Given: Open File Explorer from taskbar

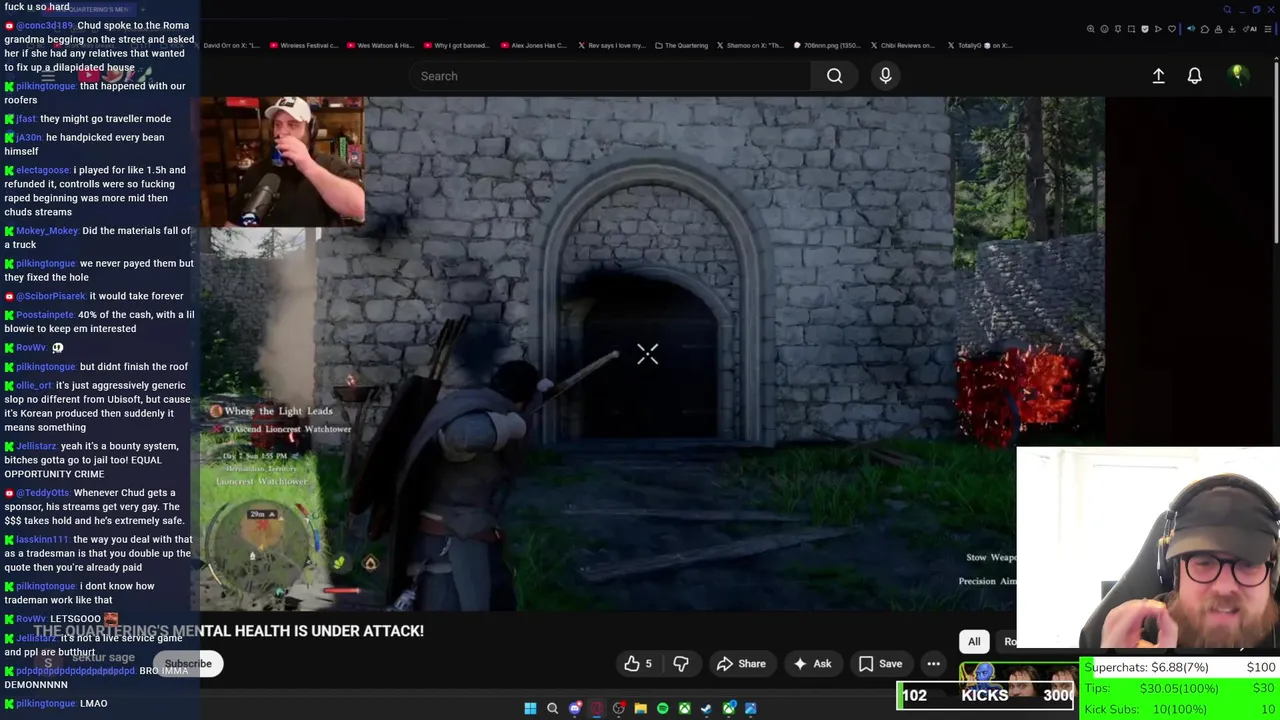Looking at the screenshot, I should [x=640, y=708].
